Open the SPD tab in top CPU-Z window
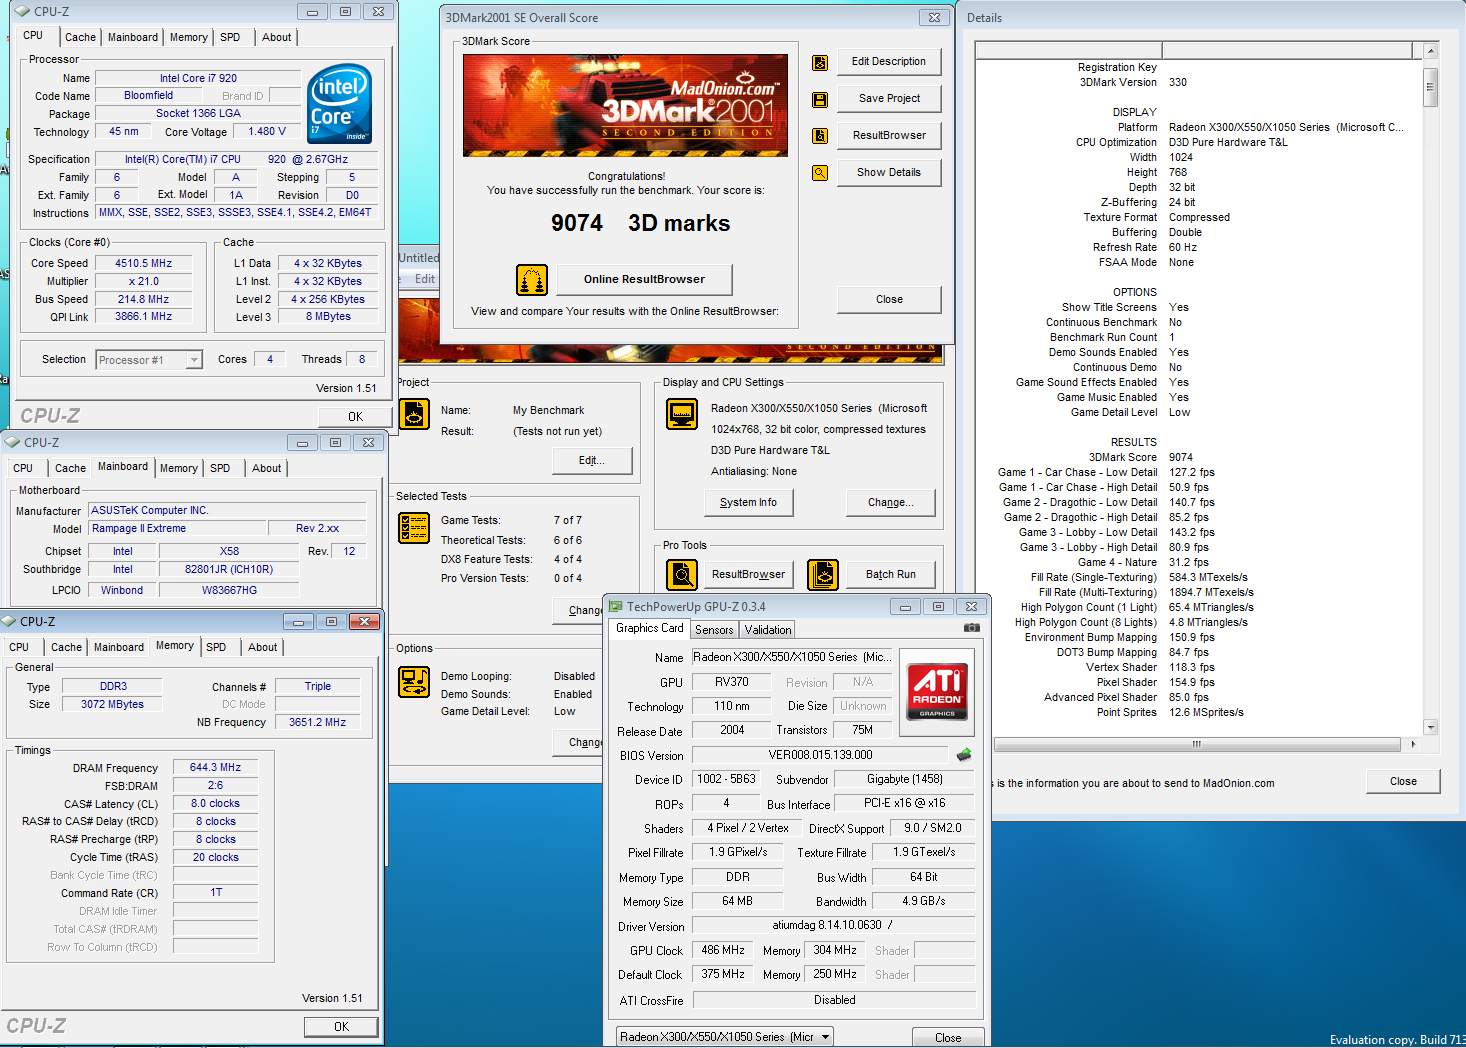Screen dimensions: 1466x1048 click(230, 37)
